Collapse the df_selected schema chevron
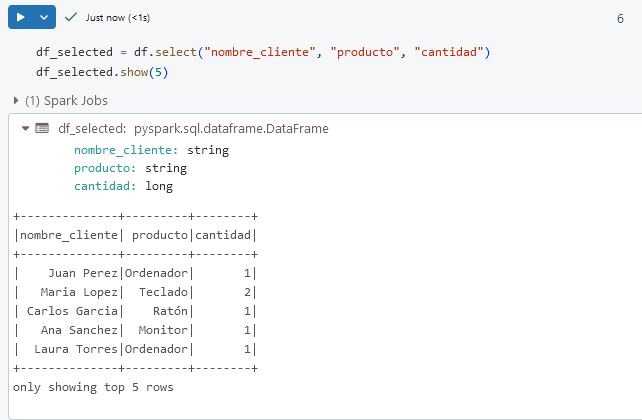642x420 pixels. 22,128
